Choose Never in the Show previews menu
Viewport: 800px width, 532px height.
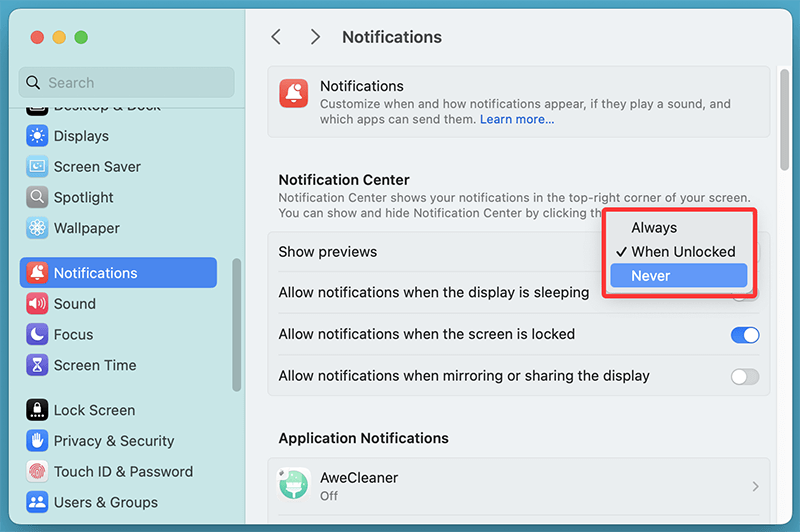(x=679, y=275)
